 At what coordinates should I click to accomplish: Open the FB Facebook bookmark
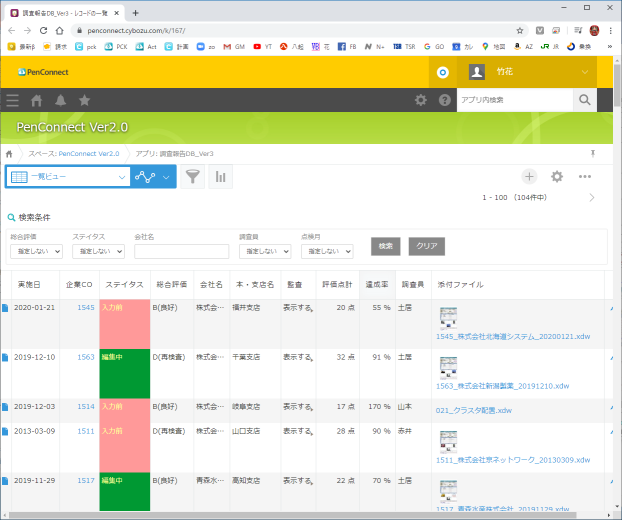pyautogui.click(x=347, y=47)
